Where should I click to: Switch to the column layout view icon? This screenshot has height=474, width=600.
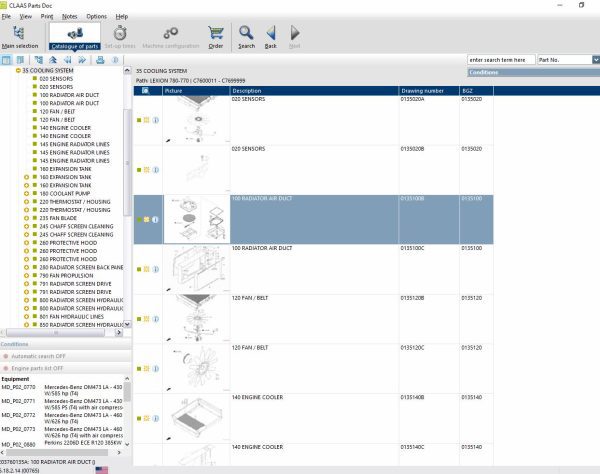[20, 60]
